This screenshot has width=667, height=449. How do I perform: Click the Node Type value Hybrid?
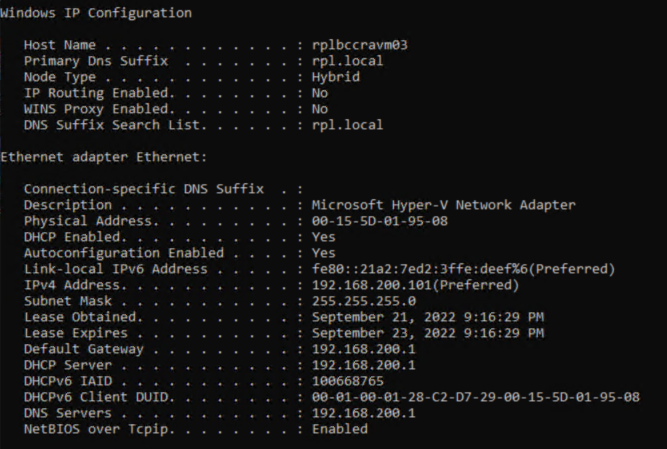click(336, 77)
